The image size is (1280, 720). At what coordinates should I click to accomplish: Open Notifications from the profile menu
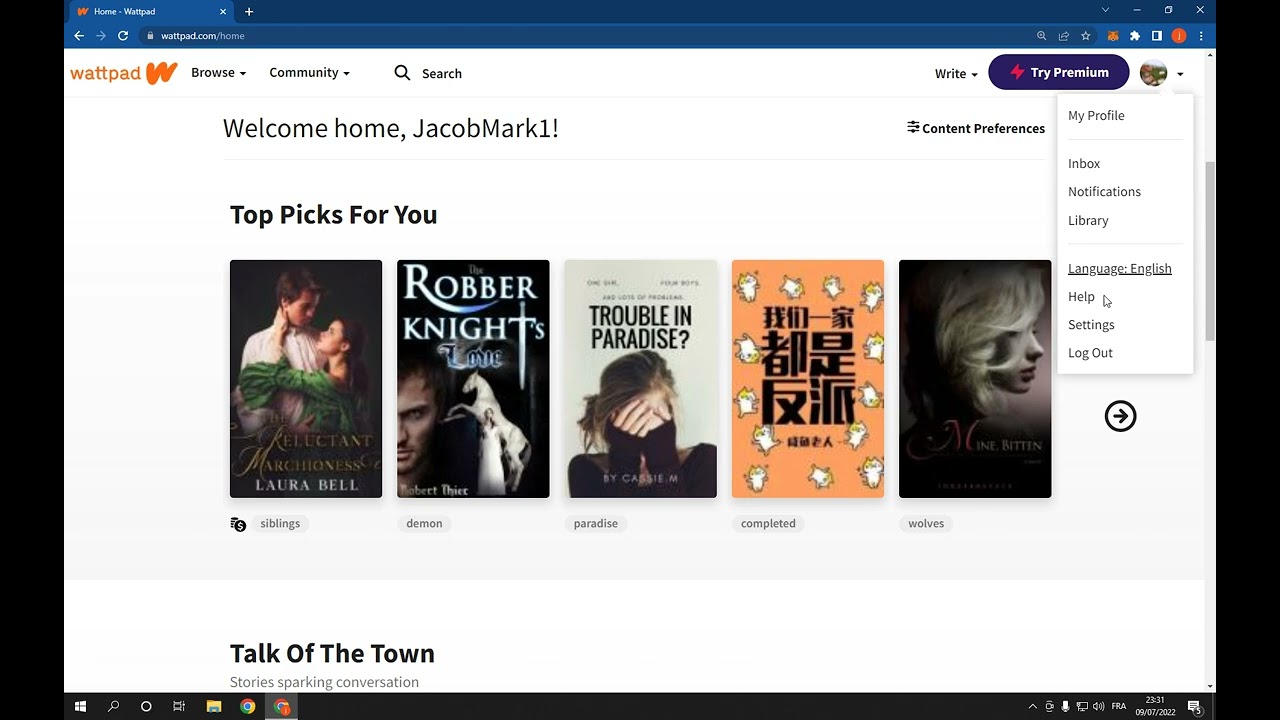pos(1104,192)
